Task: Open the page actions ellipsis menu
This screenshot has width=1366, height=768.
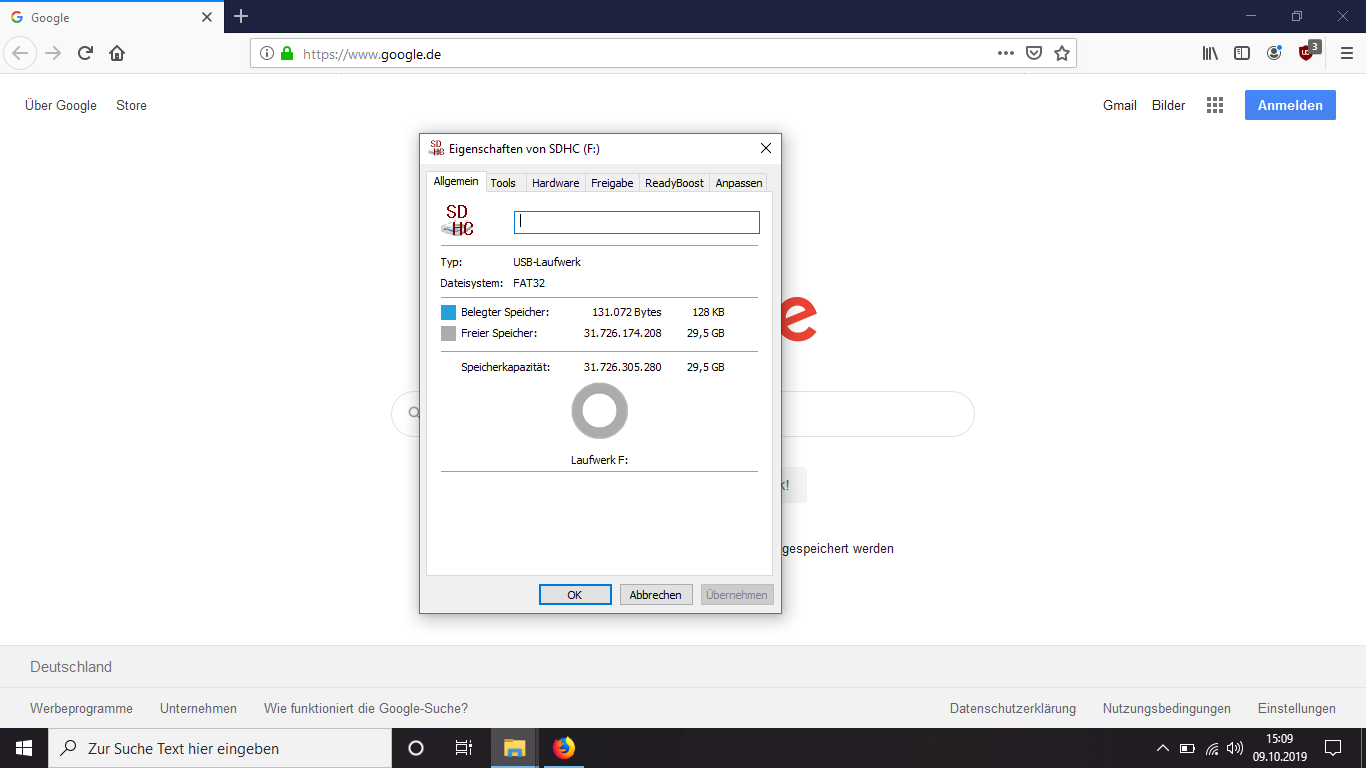Action: [x=1005, y=53]
